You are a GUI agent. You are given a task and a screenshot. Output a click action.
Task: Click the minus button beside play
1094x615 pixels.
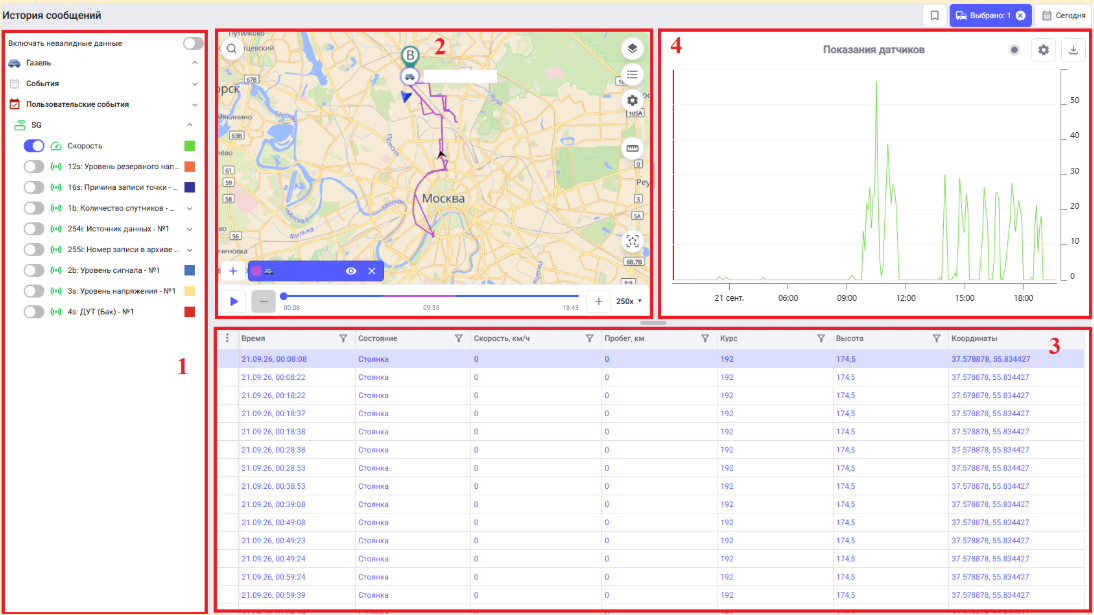(263, 302)
